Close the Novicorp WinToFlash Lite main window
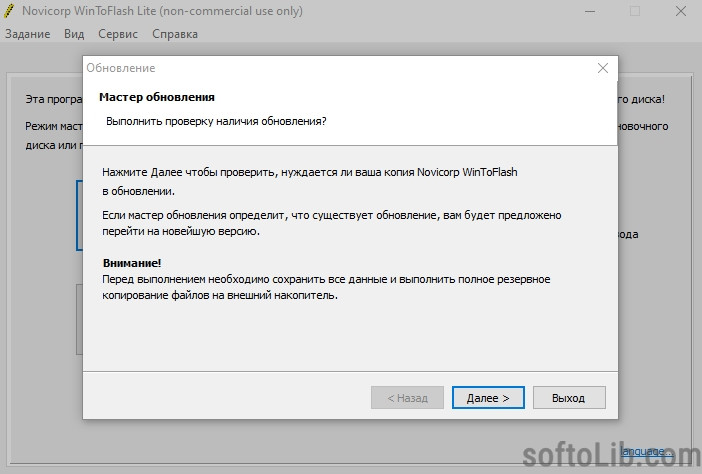 pyautogui.click(x=681, y=11)
